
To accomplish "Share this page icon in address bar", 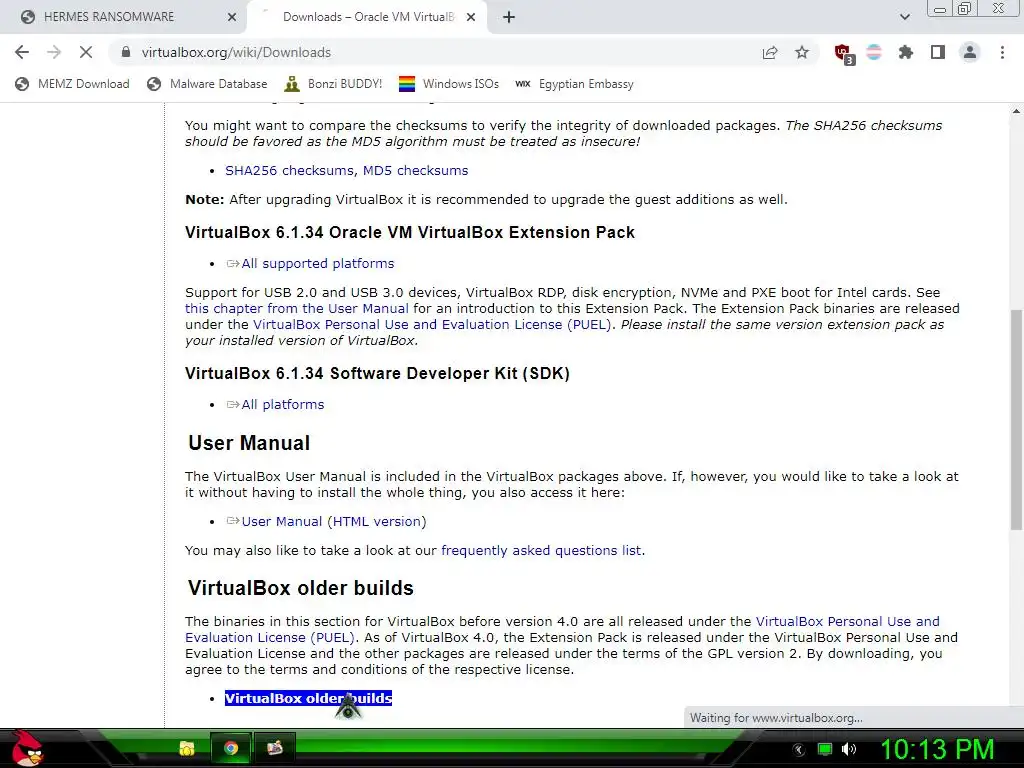I will click(770, 52).
